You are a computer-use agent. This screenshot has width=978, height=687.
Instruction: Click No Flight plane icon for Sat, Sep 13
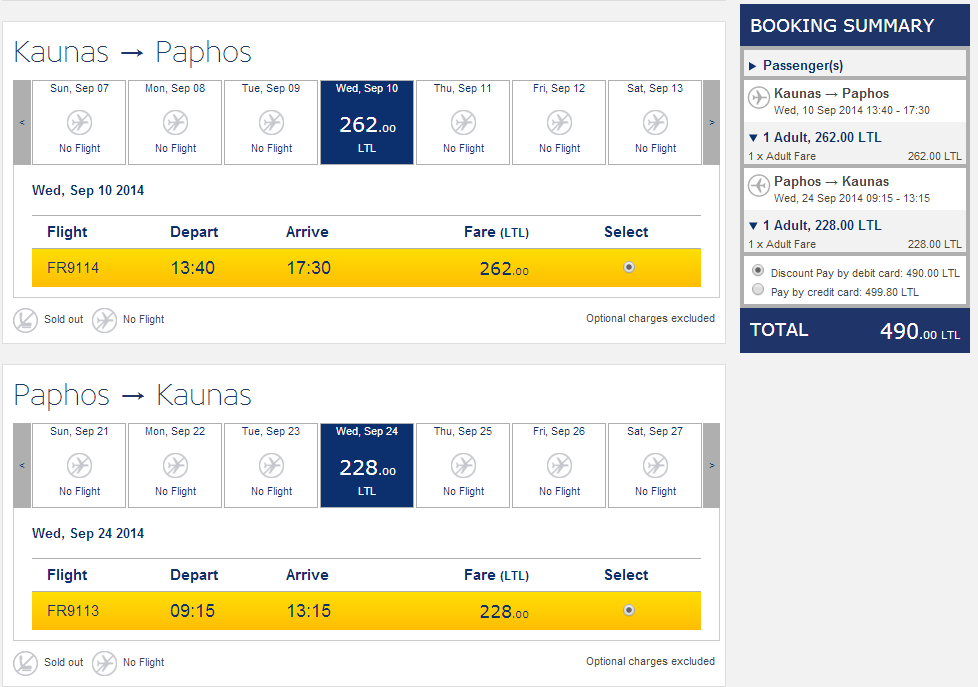[x=655, y=123]
